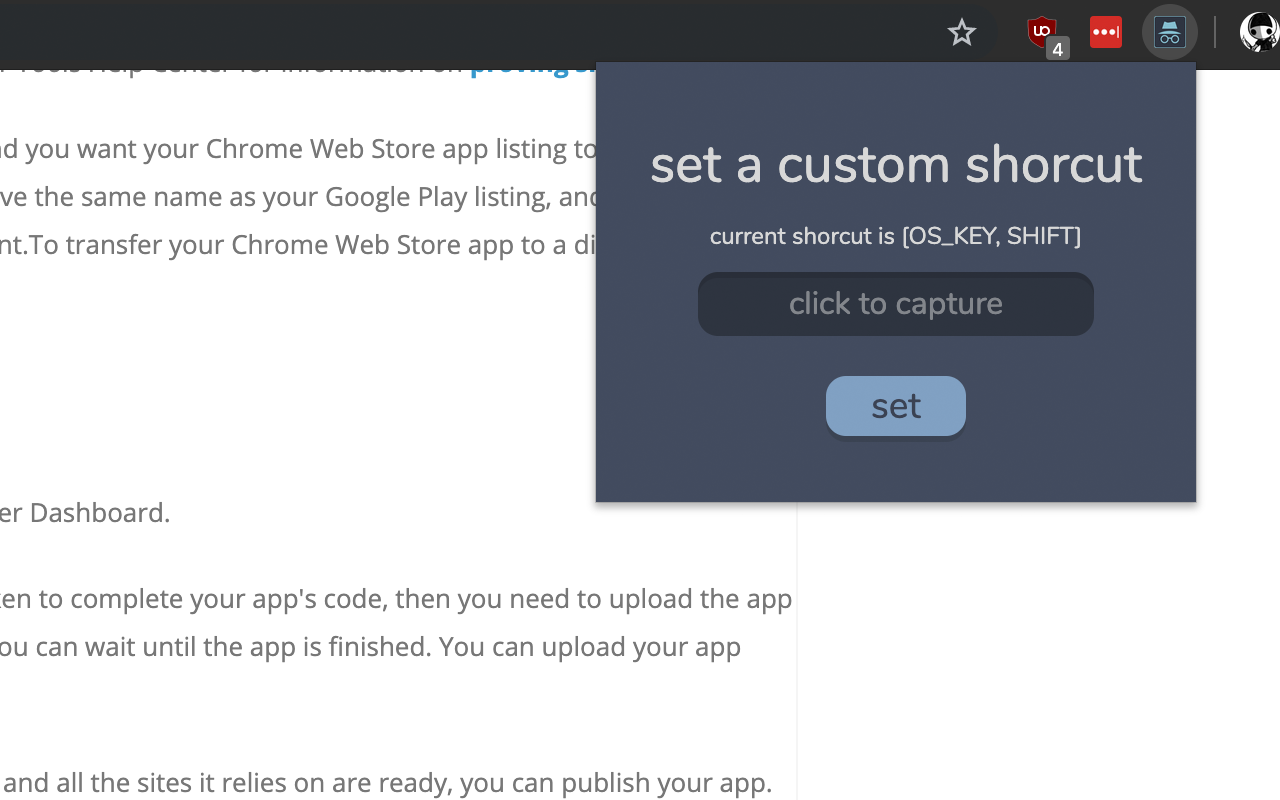Screen dimensions: 1280x800
Task: Activate the 'click to capture' shortcut field
Action: point(896,303)
